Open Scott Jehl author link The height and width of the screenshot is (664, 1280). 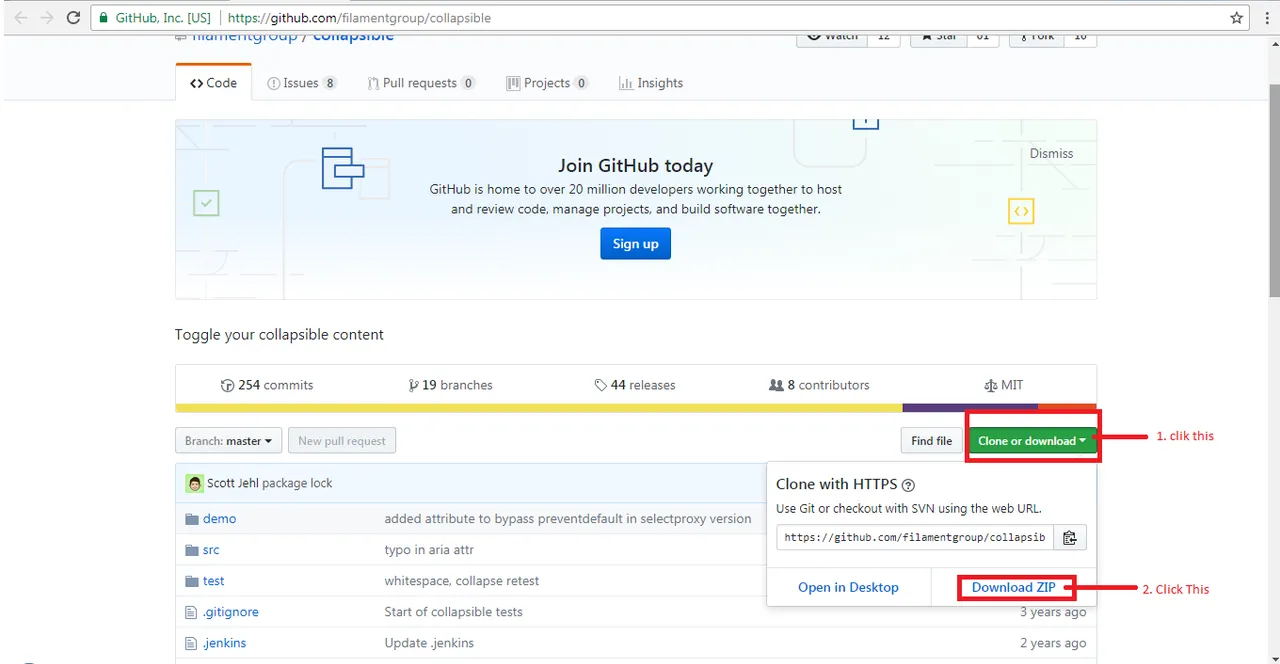pos(233,483)
